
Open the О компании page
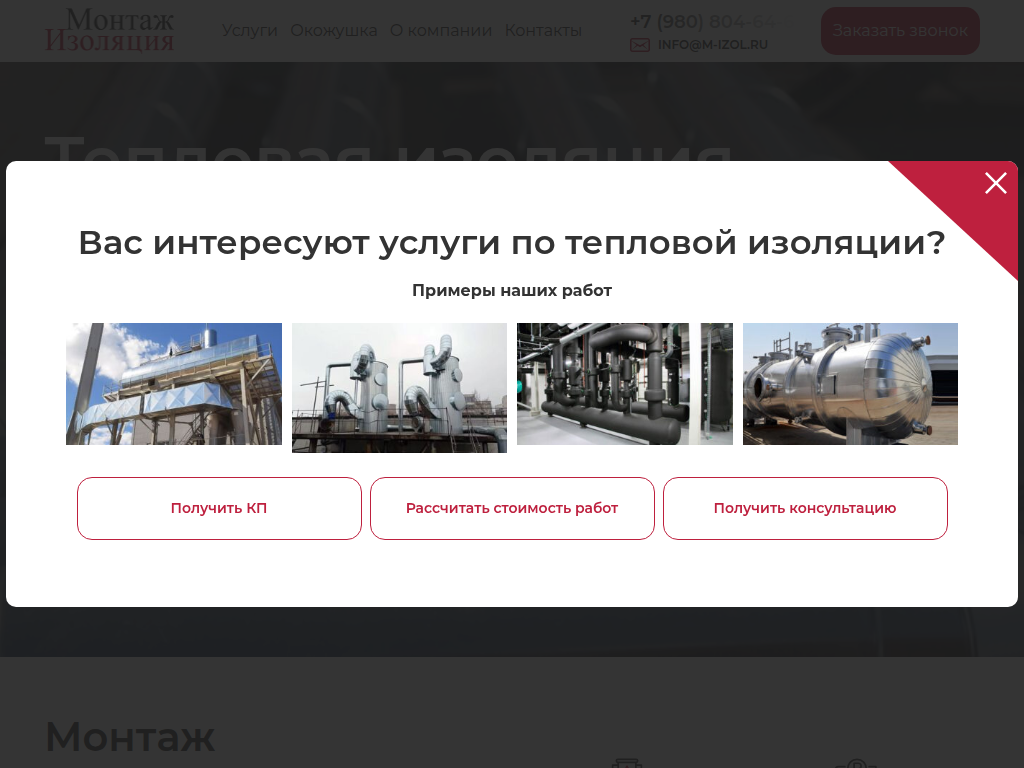tap(441, 31)
